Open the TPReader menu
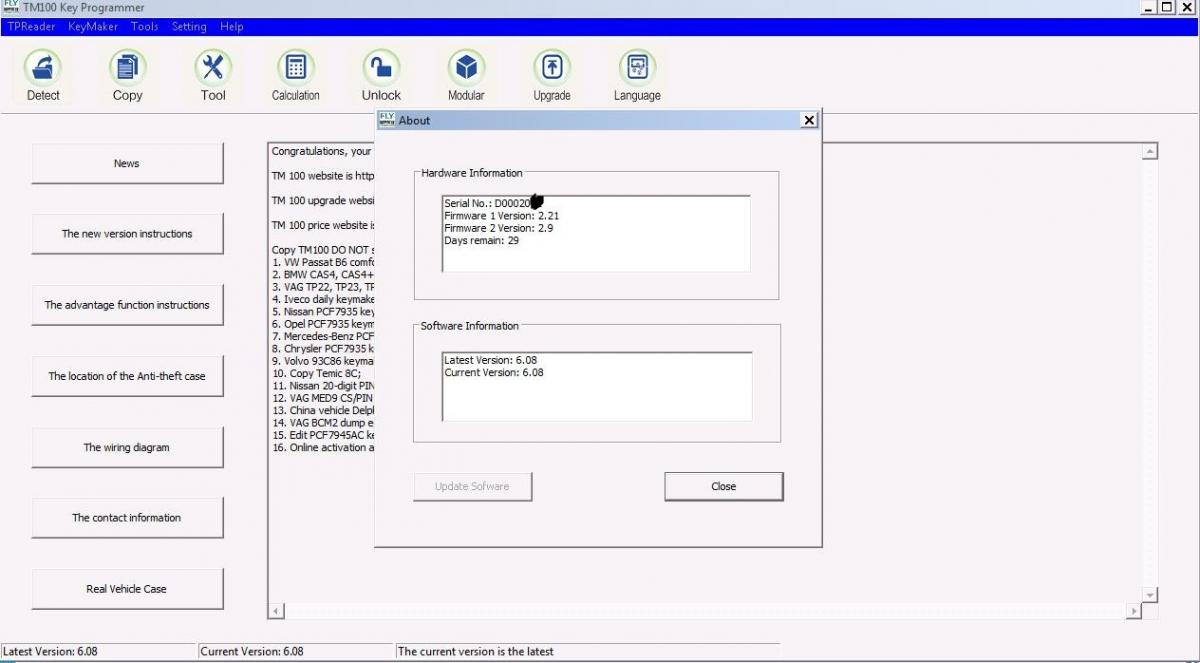 (x=32, y=27)
